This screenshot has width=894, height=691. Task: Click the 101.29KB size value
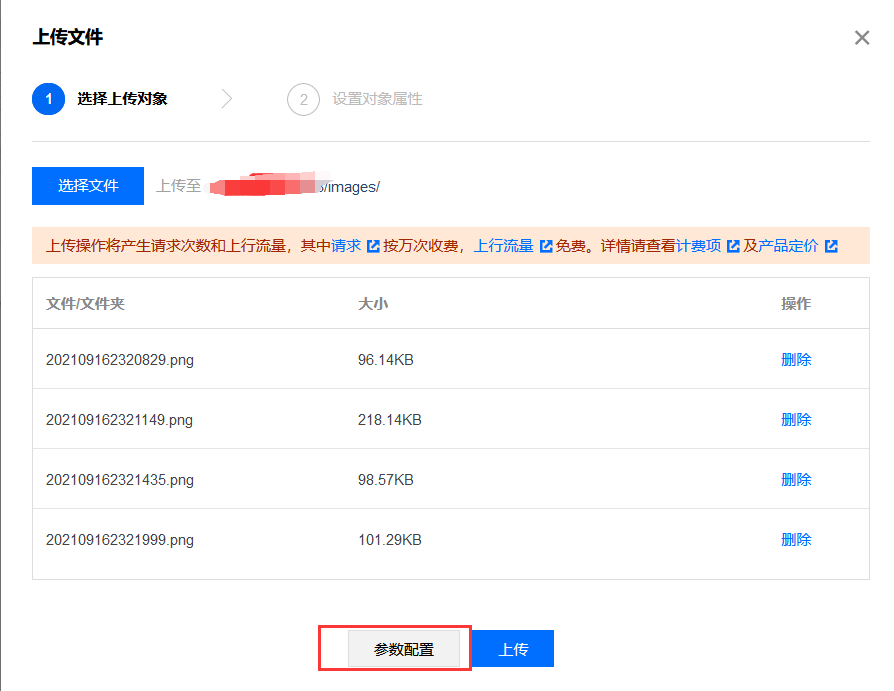(389, 539)
